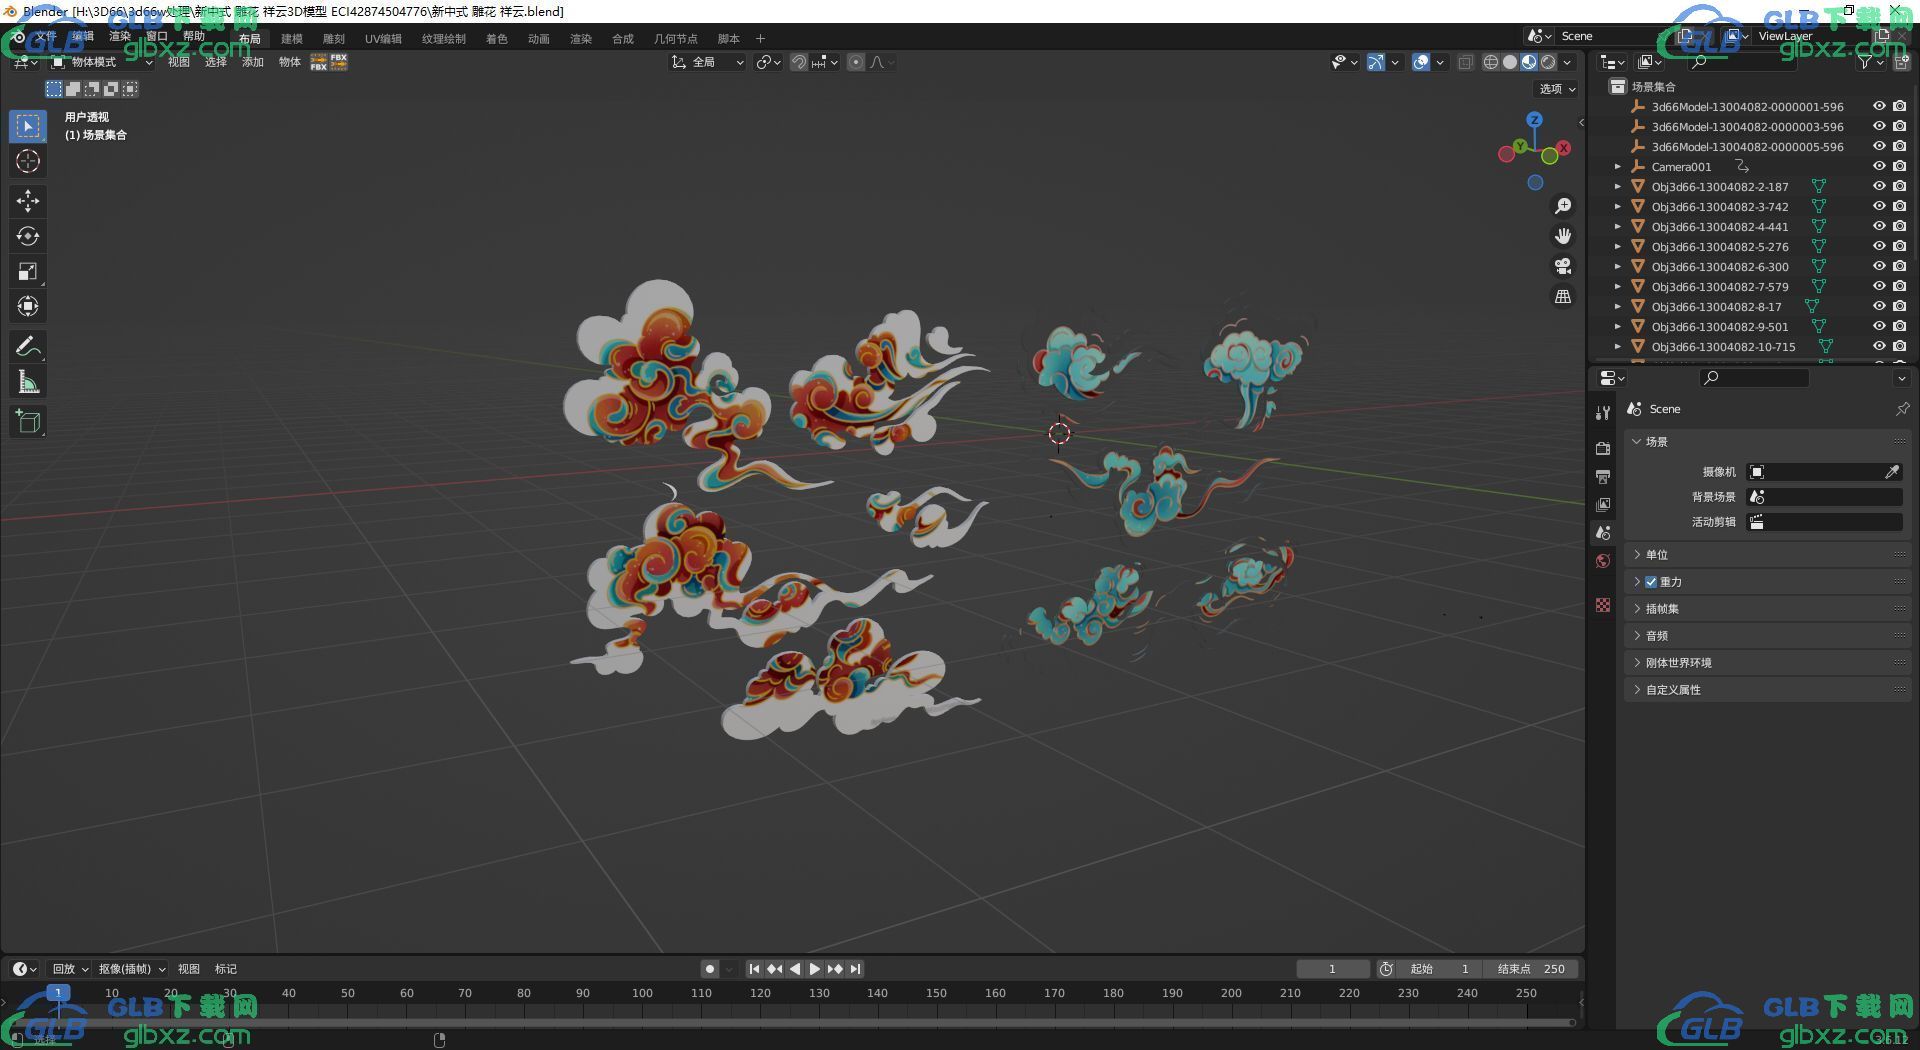Image resolution: width=1920 pixels, height=1050 pixels.
Task: Select the Add Cube tool
Action: pyautogui.click(x=28, y=421)
